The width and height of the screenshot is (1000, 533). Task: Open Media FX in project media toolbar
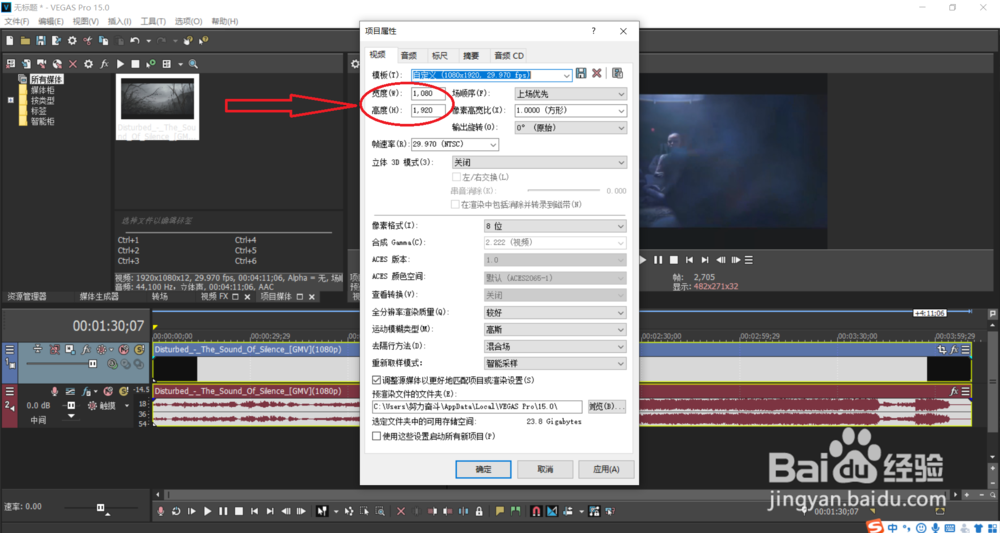pos(104,64)
